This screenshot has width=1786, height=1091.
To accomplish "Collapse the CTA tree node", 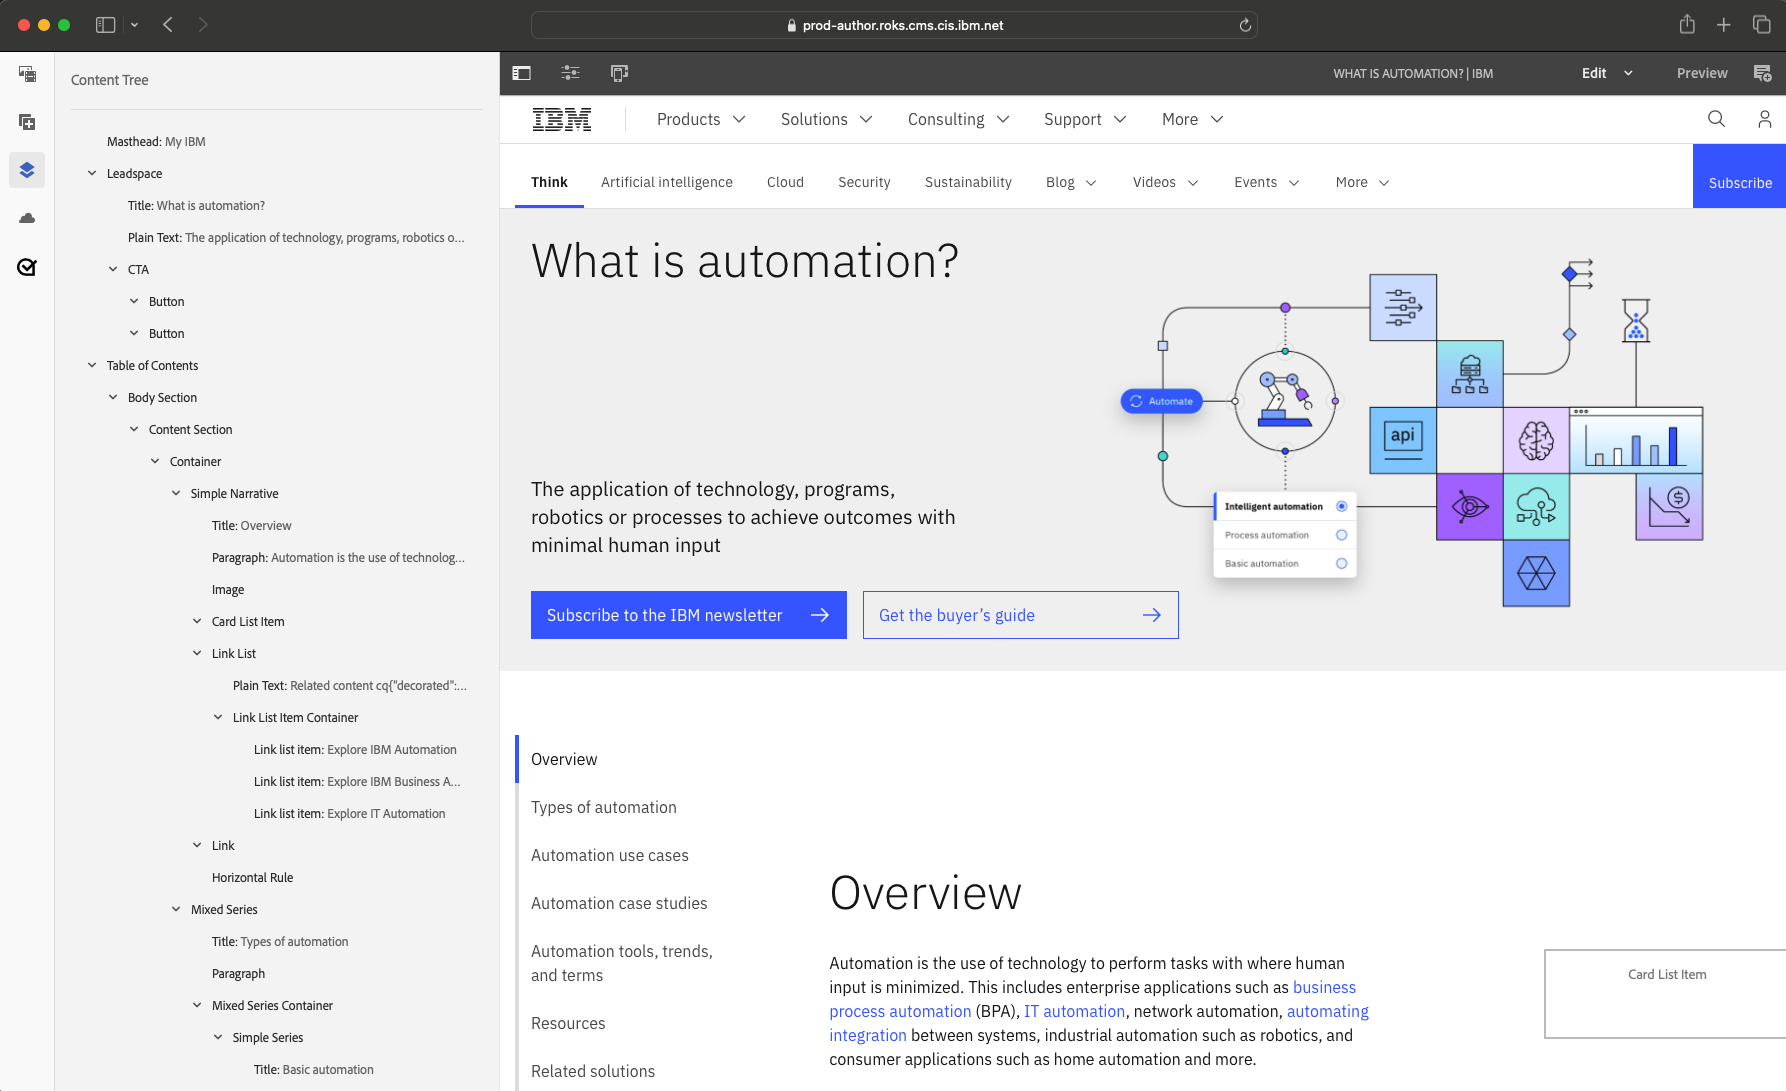I will click(113, 269).
